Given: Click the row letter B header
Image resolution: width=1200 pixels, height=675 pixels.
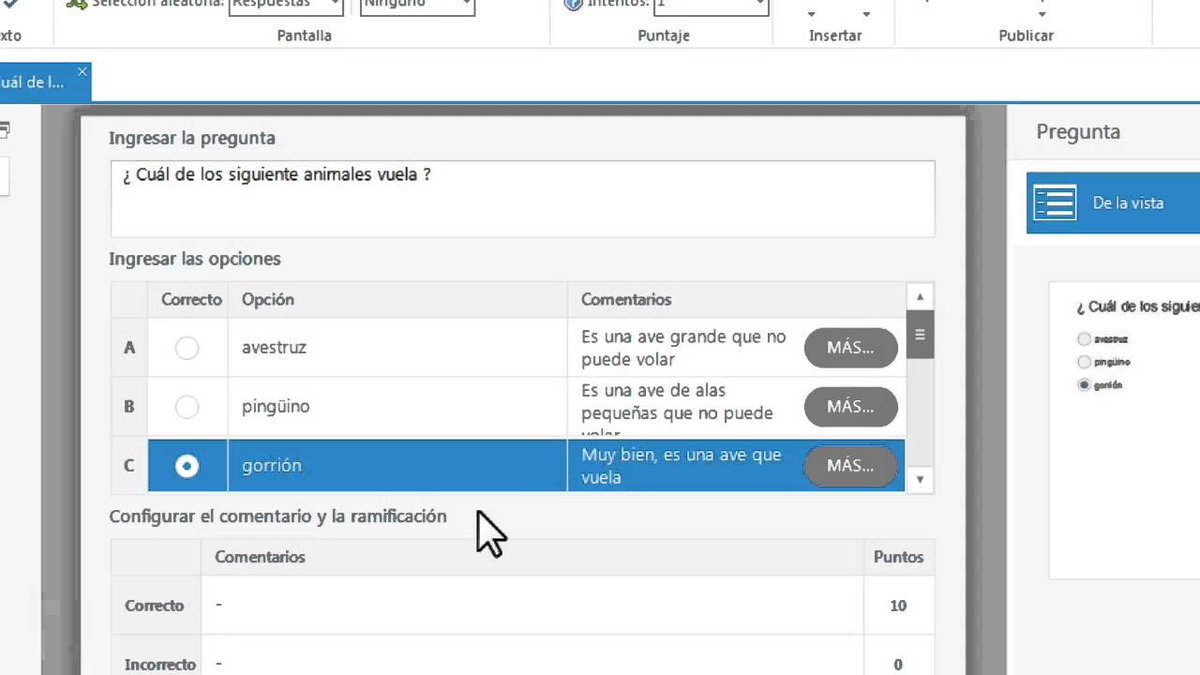Looking at the screenshot, I should coord(129,407).
